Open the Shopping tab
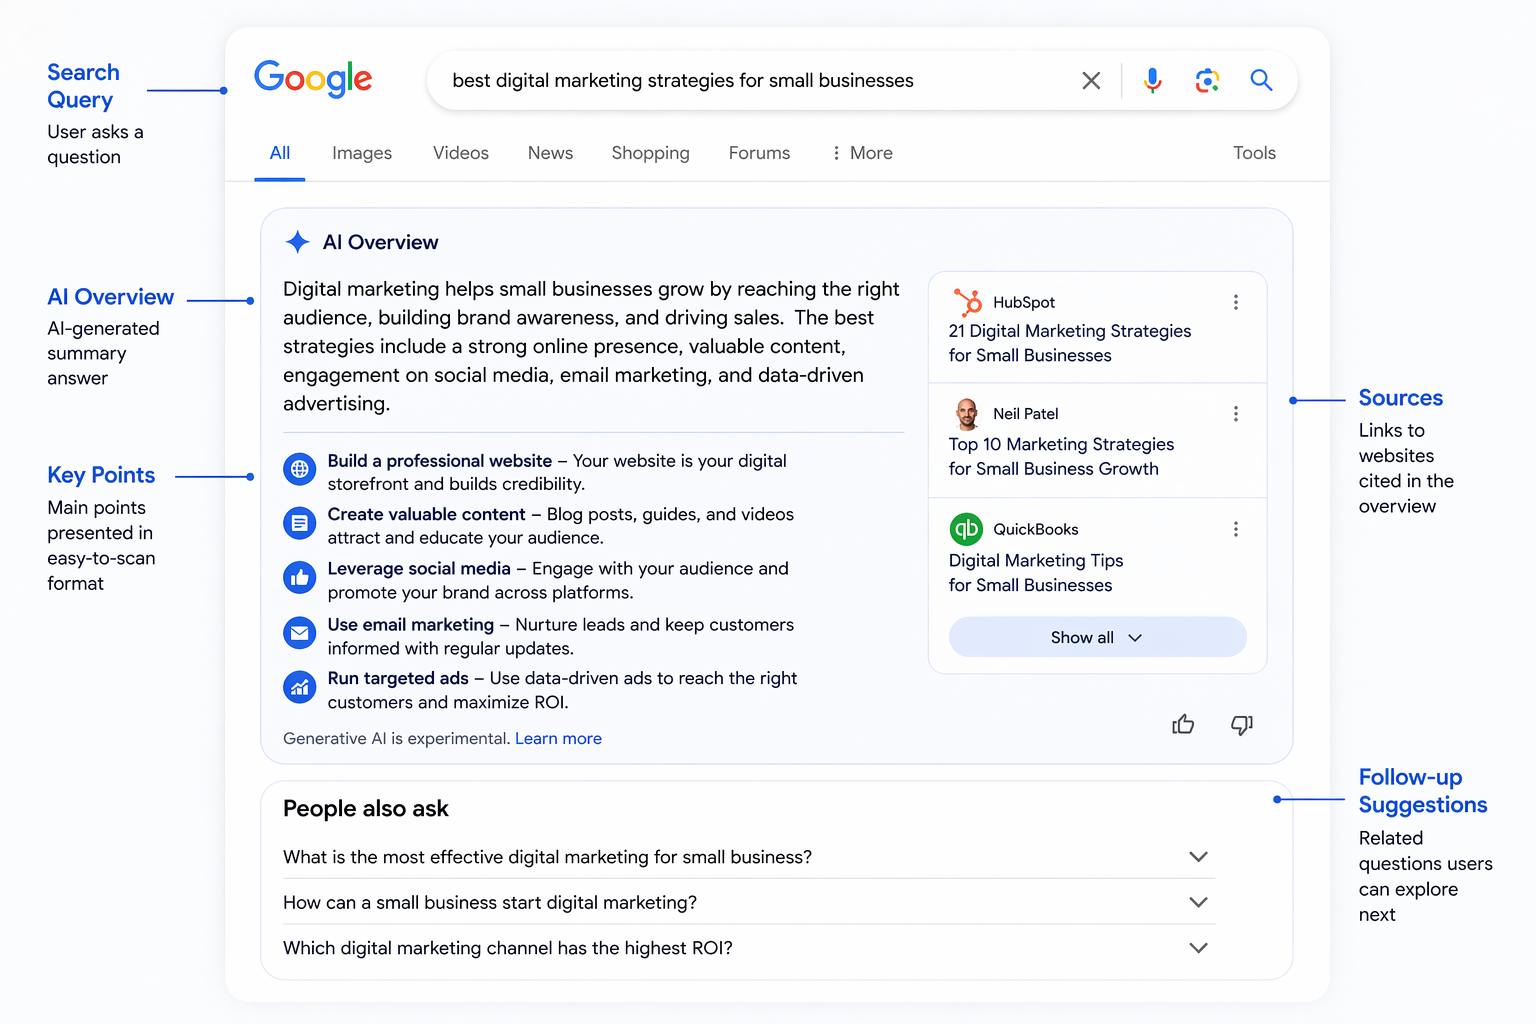The image size is (1536, 1024). (650, 152)
